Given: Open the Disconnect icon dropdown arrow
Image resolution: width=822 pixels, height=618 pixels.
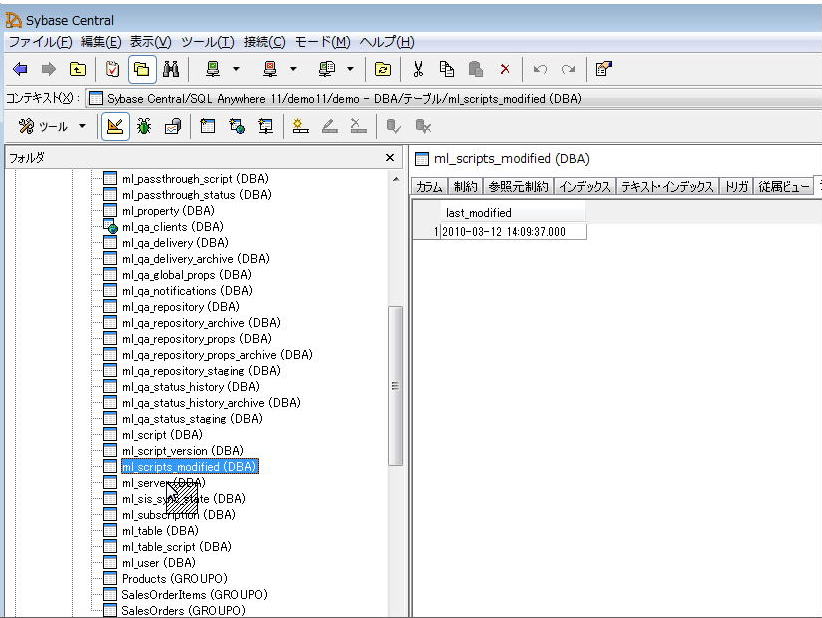Looking at the screenshot, I should [293, 69].
